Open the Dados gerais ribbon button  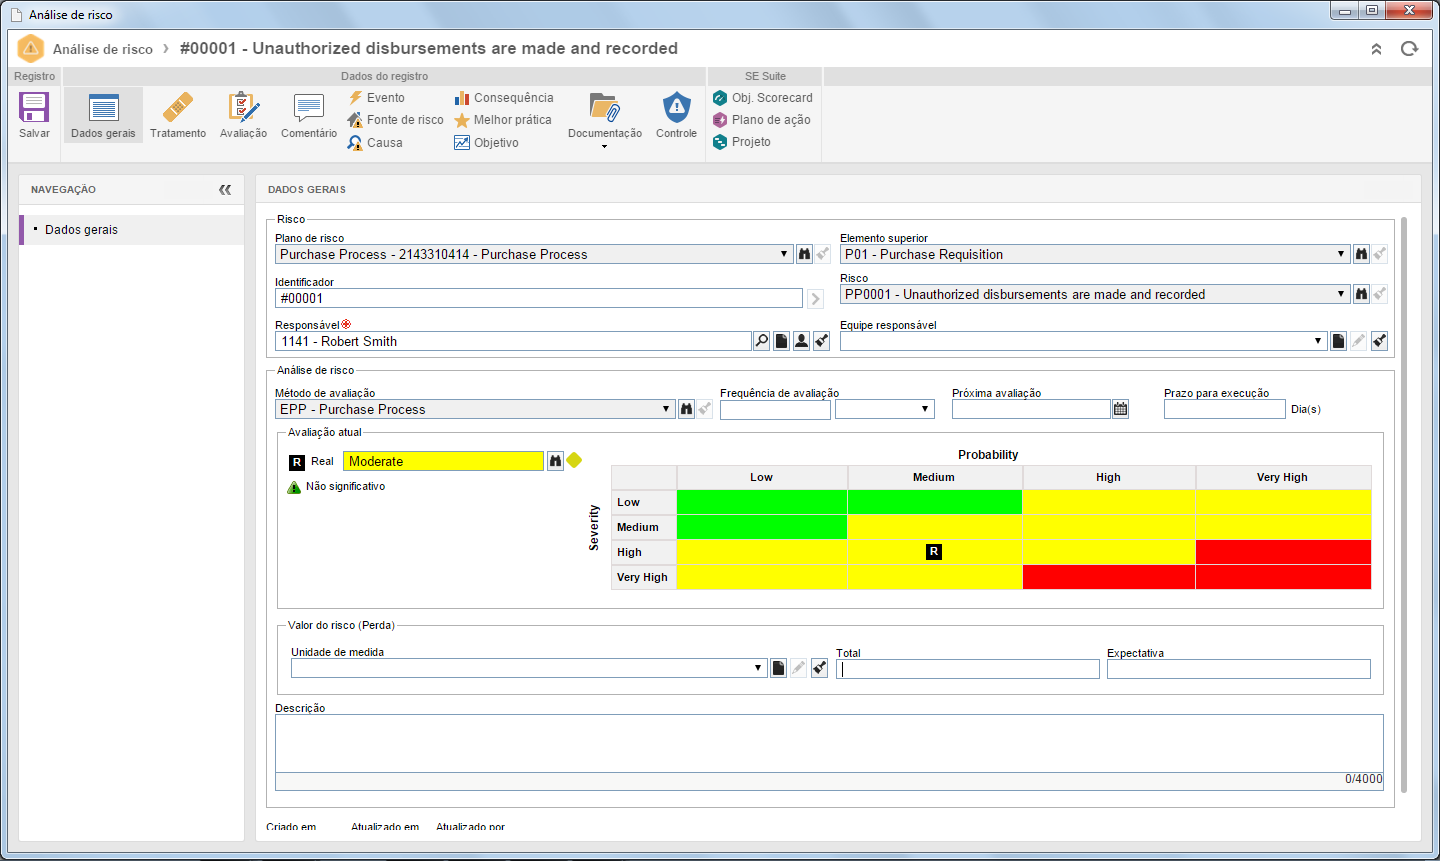(x=103, y=115)
